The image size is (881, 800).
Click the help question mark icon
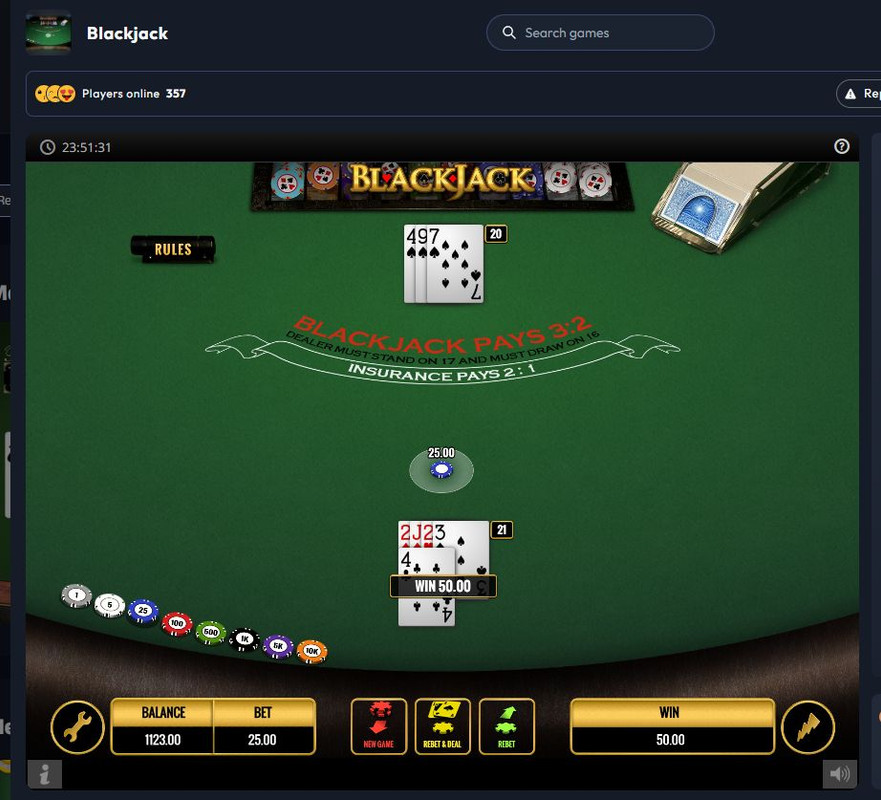tap(841, 147)
